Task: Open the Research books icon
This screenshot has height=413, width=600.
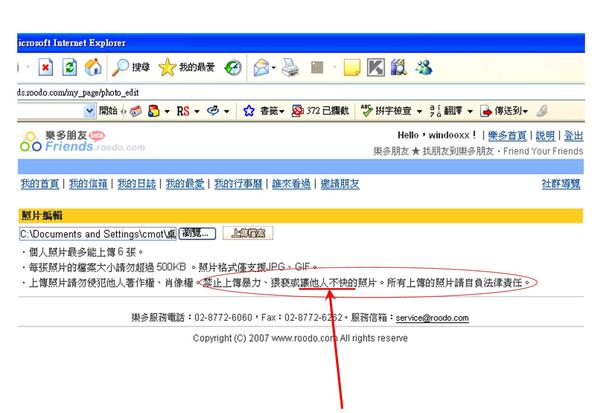Action: click(x=399, y=67)
